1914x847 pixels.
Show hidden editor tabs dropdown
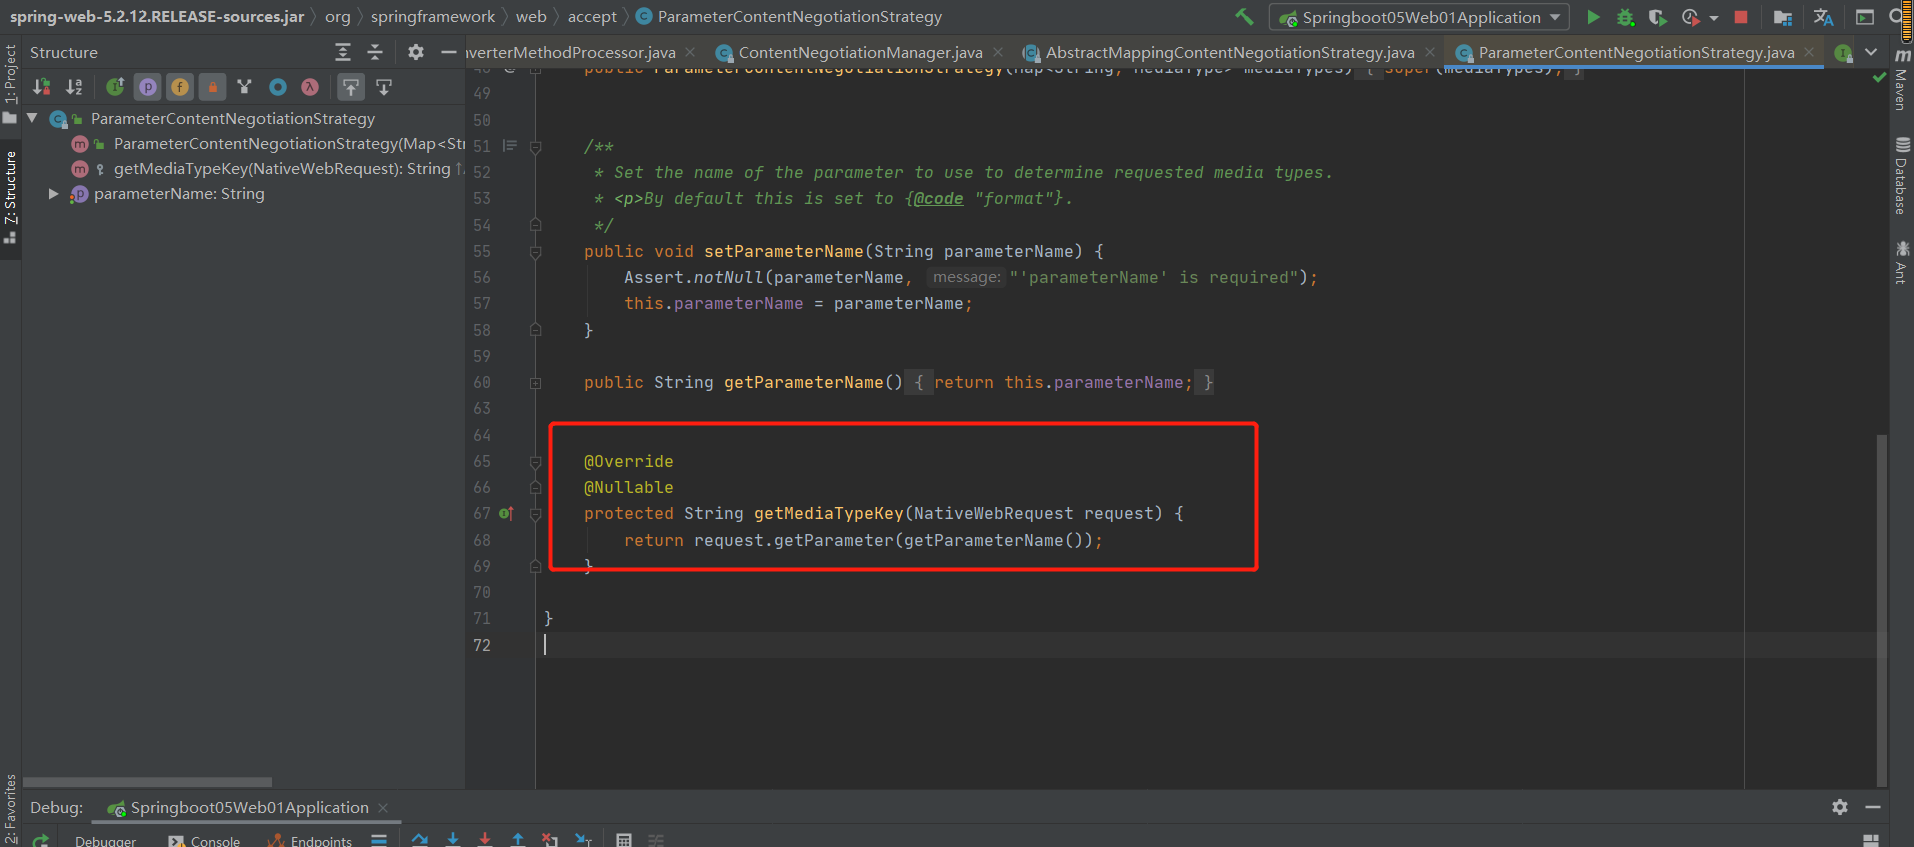pyautogui.click(x=1871, y=52)
